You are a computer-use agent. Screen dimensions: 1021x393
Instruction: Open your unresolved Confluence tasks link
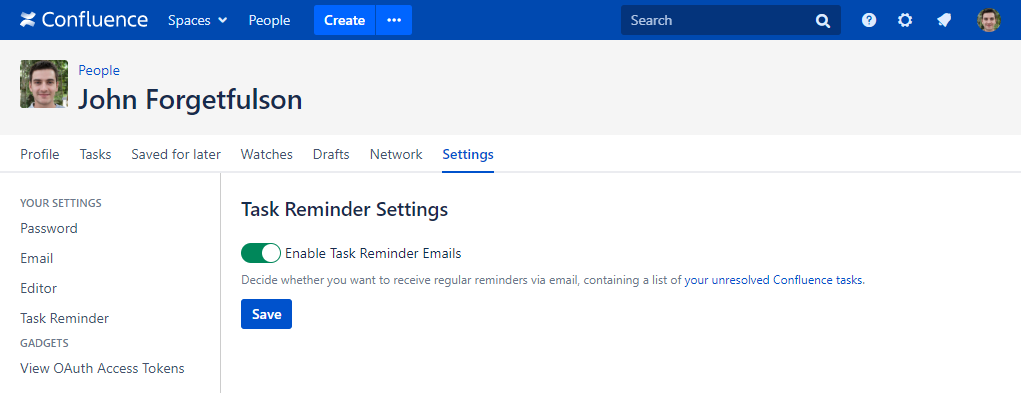[774, 280]
